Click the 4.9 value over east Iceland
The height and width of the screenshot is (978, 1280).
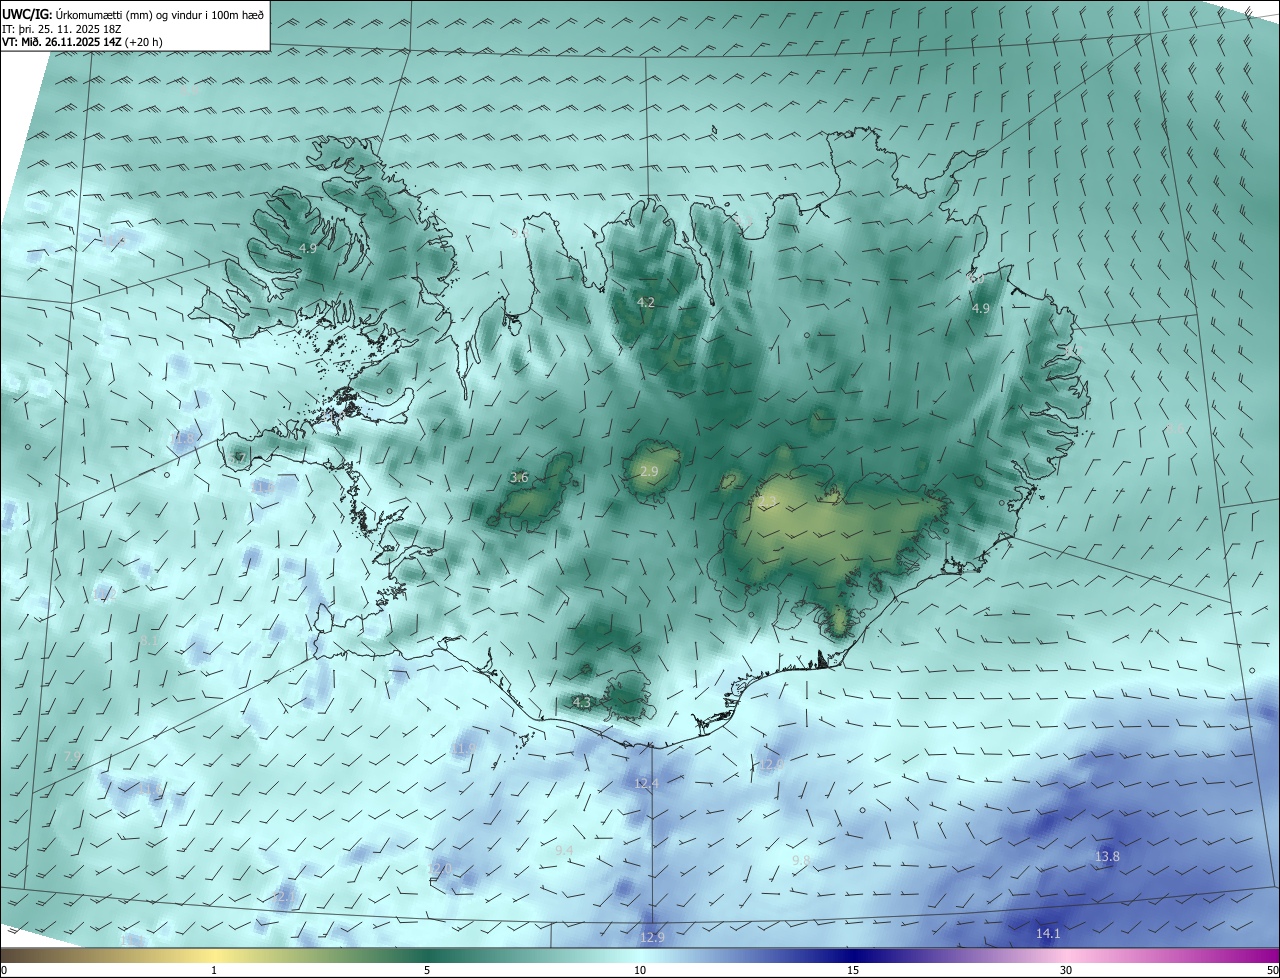click(x=981, y=309)
